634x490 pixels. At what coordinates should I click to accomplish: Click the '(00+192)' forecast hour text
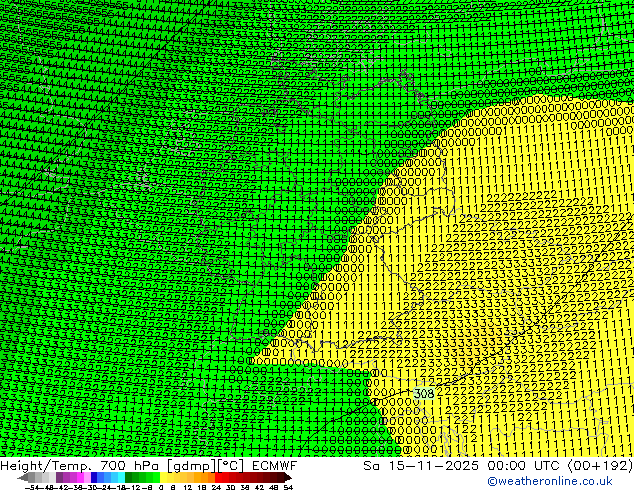600,465
